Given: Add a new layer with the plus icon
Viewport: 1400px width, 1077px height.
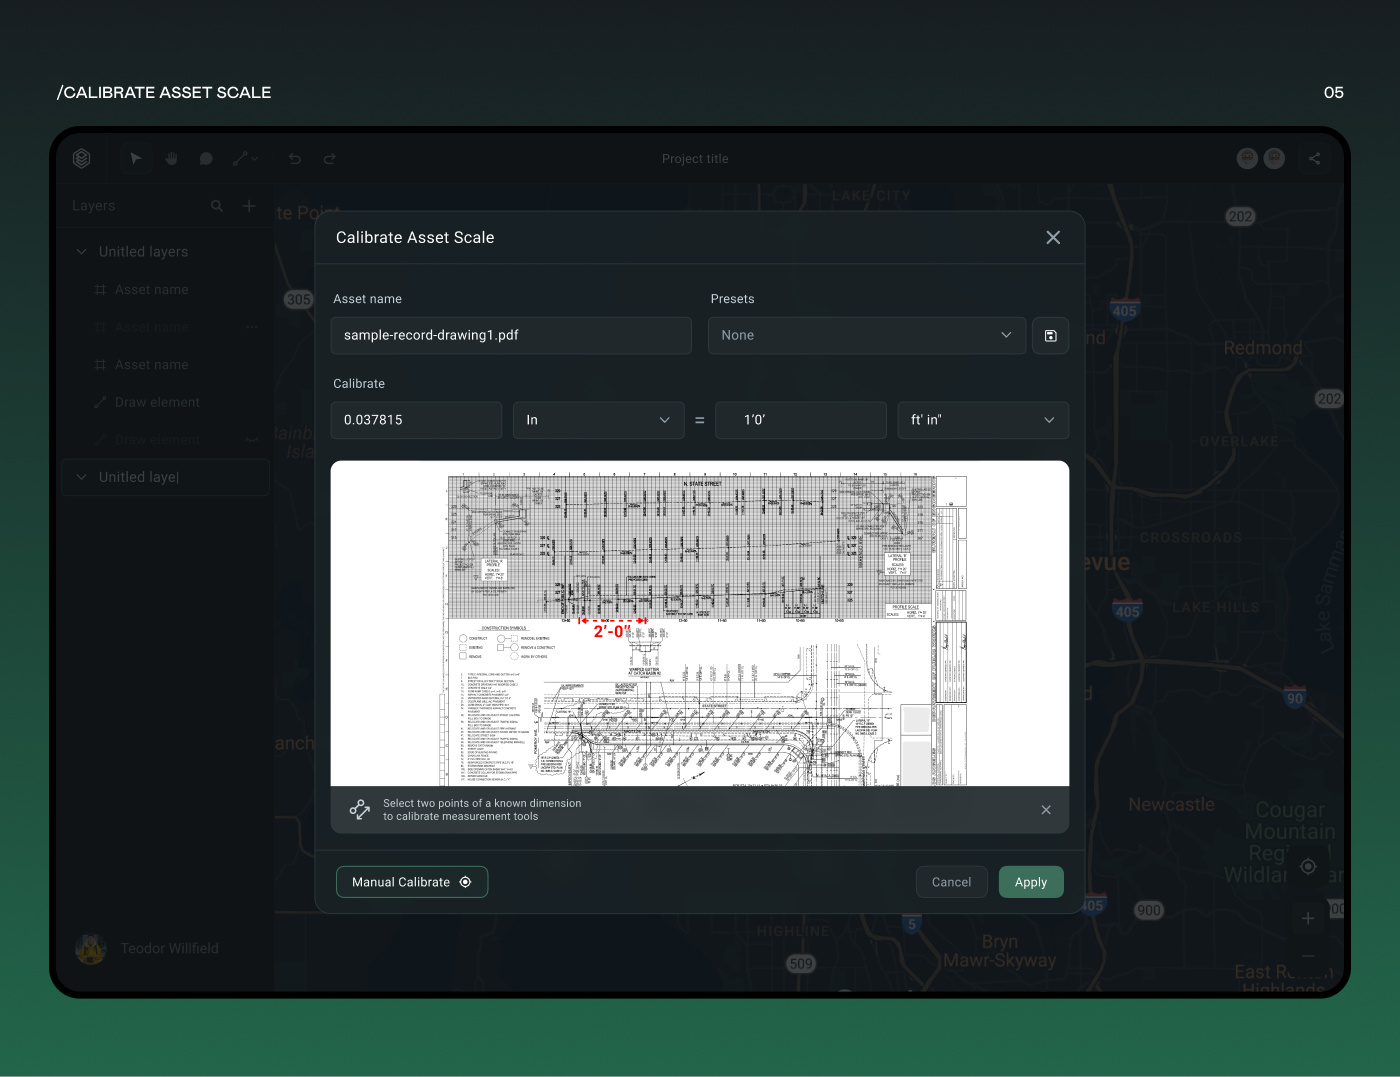Looking at the screenshot, I should click(249, 206).
